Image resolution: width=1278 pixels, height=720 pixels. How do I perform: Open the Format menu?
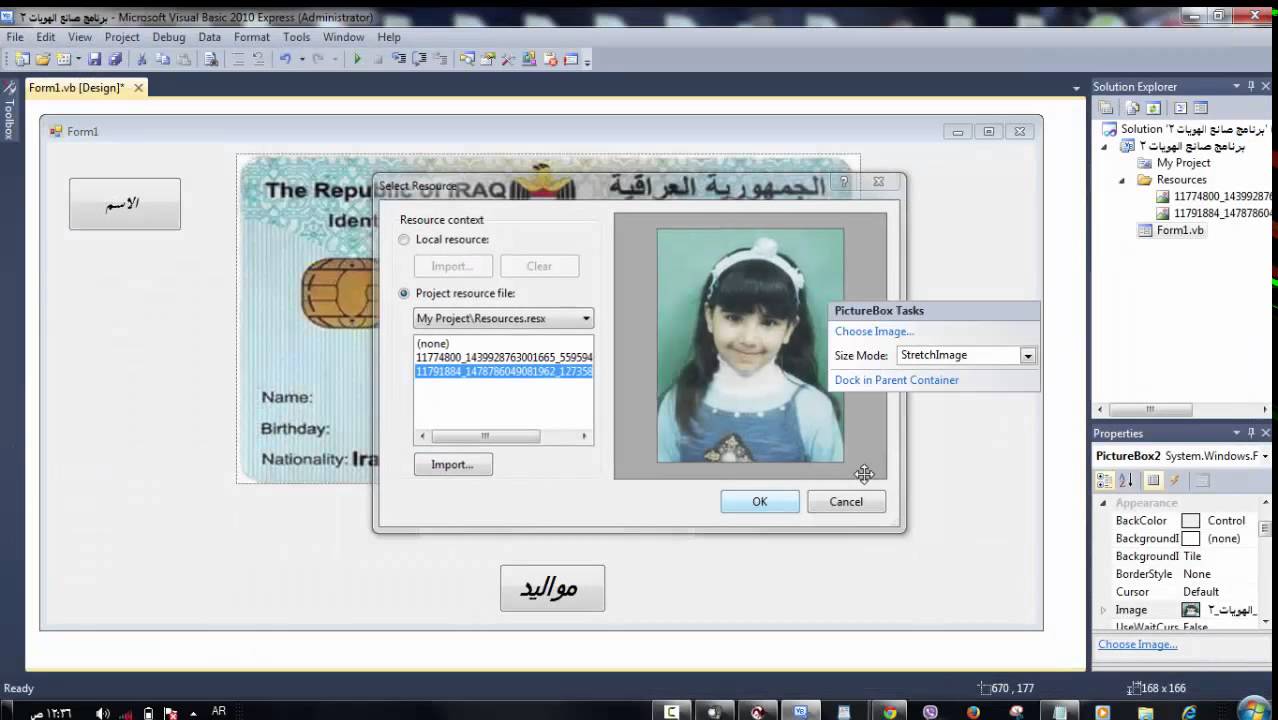pos(252,37)
